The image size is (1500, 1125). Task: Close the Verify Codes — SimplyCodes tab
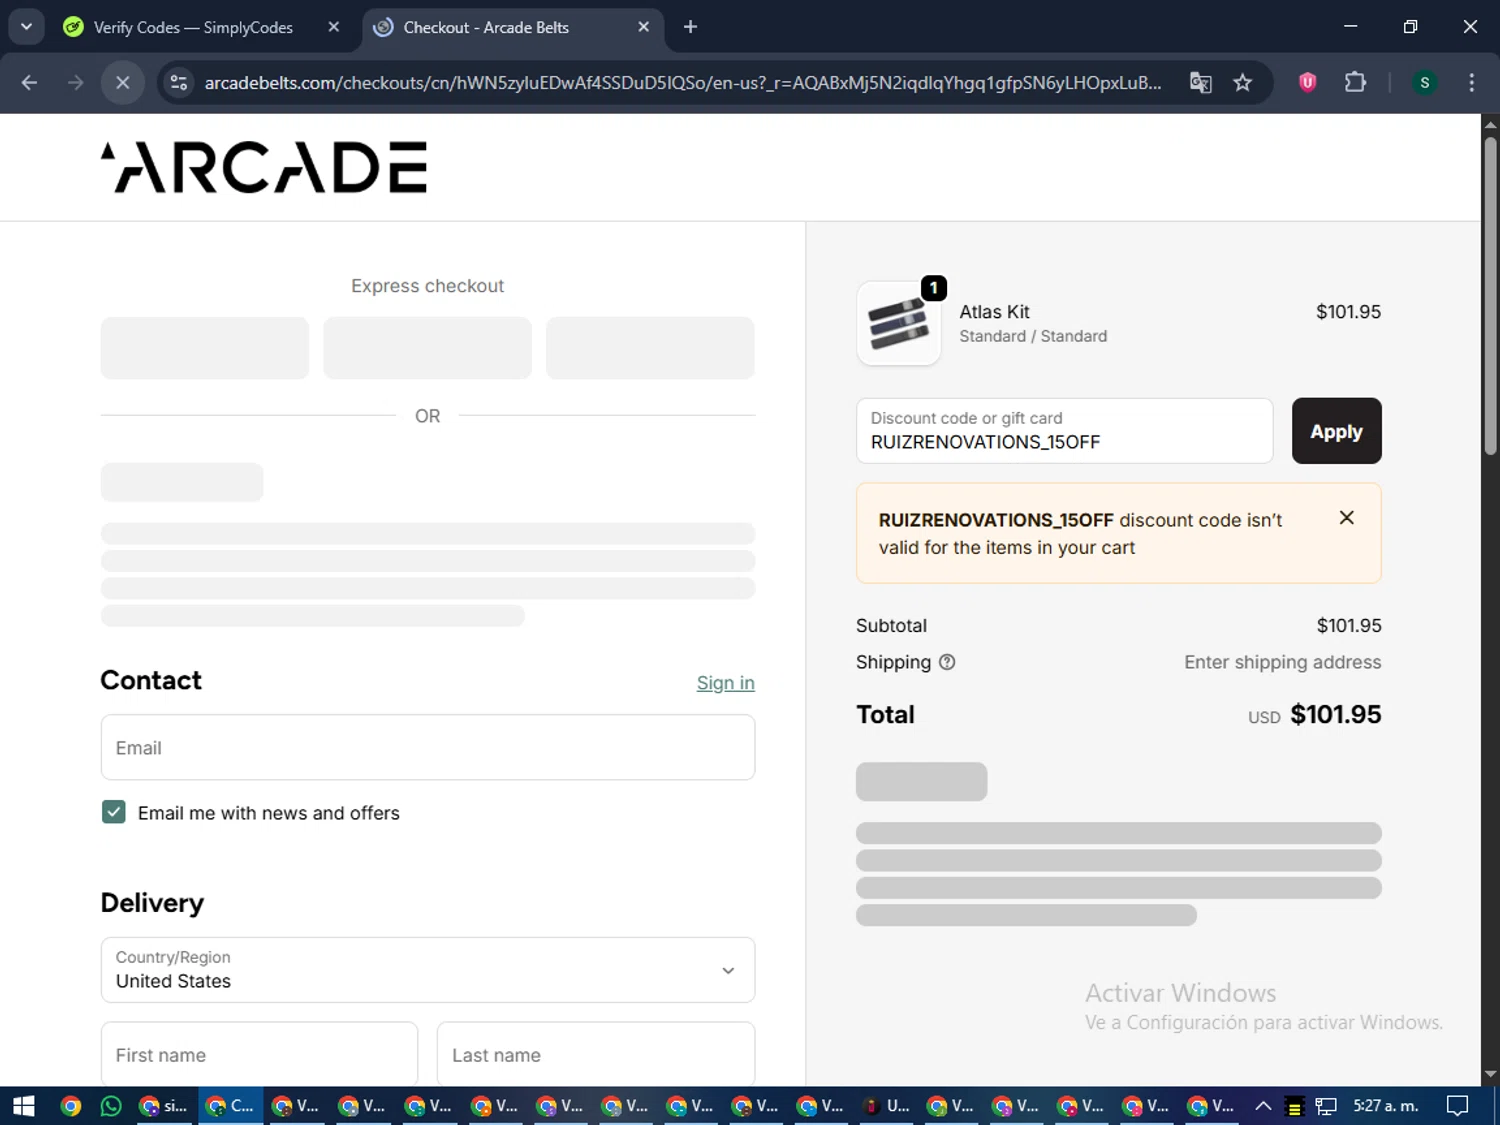[x=334, y=27]
